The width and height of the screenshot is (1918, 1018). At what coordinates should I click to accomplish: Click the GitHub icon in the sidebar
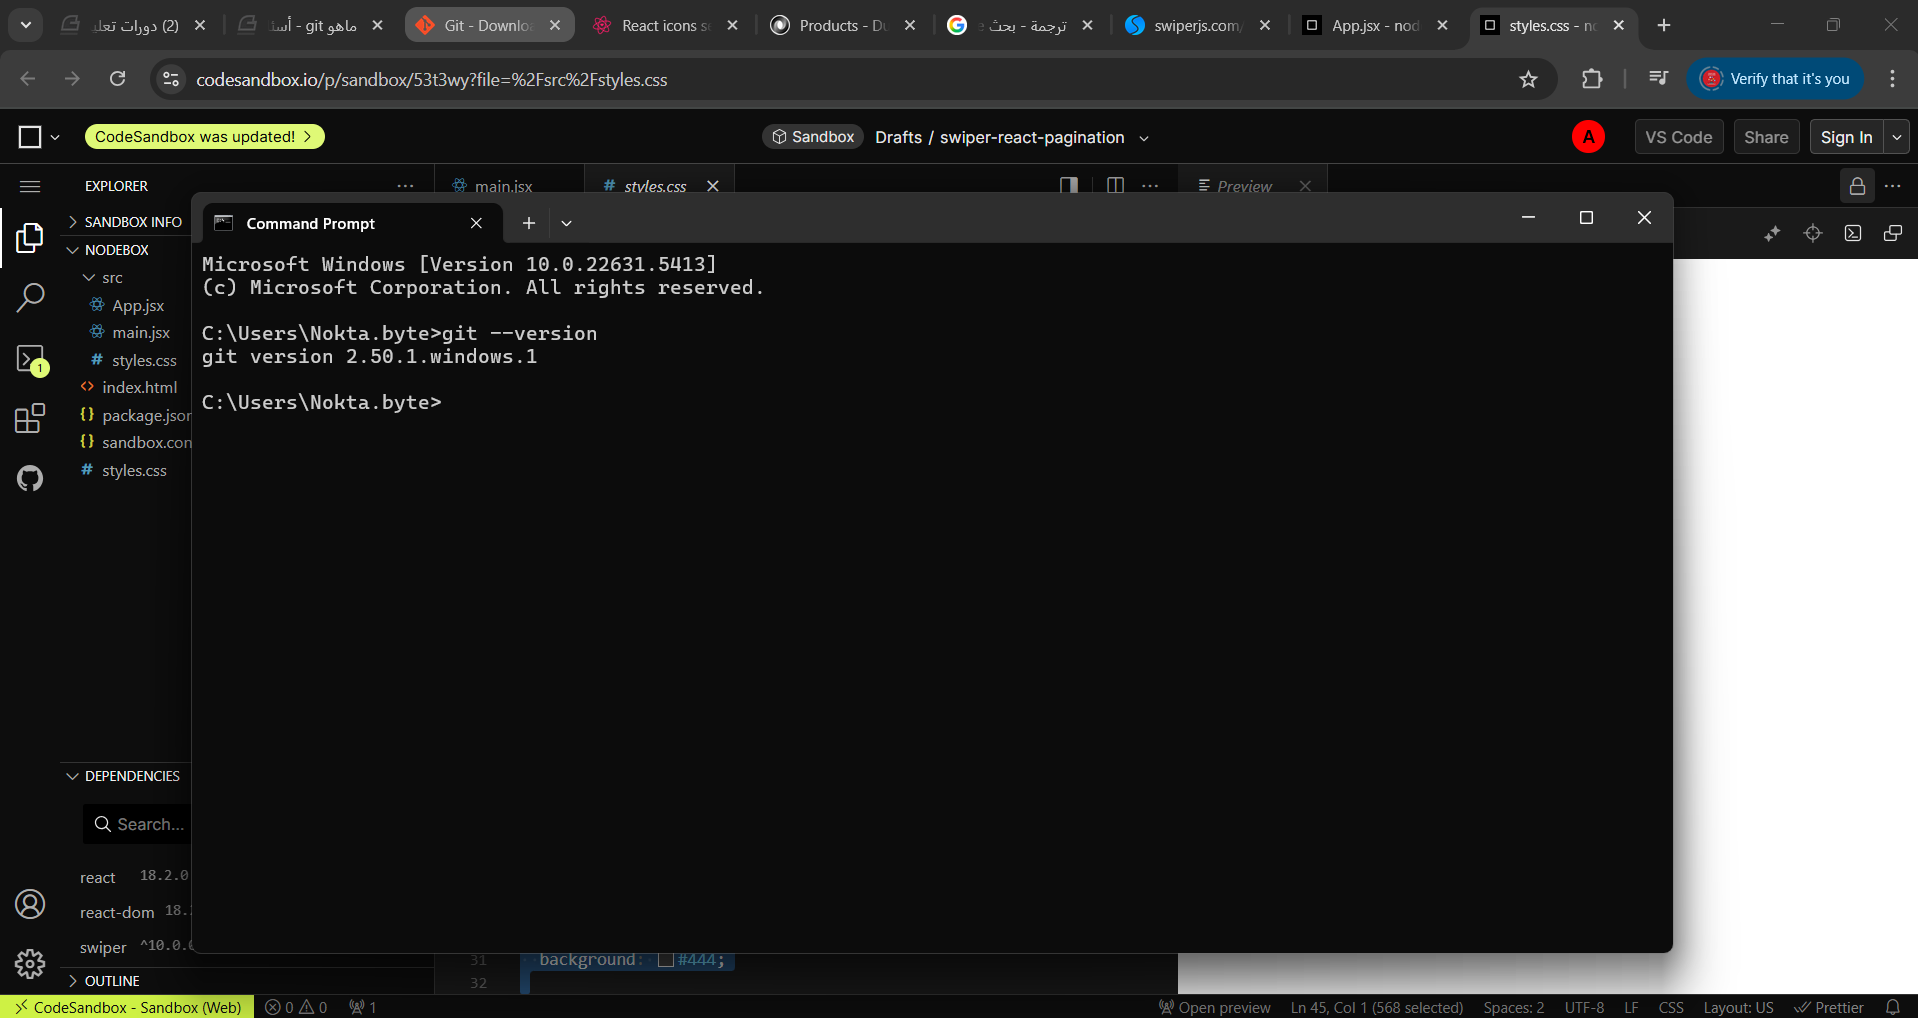click(x=30, y=478)
